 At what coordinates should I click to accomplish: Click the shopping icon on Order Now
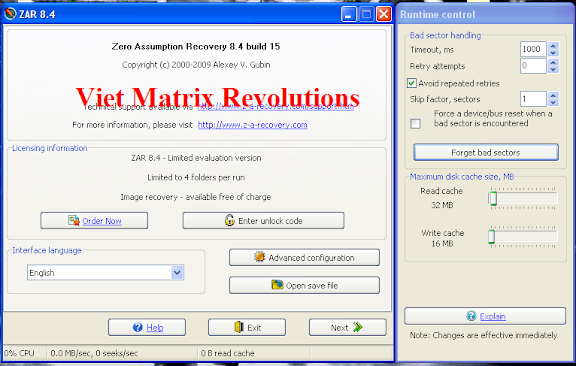tap(73, 220)
